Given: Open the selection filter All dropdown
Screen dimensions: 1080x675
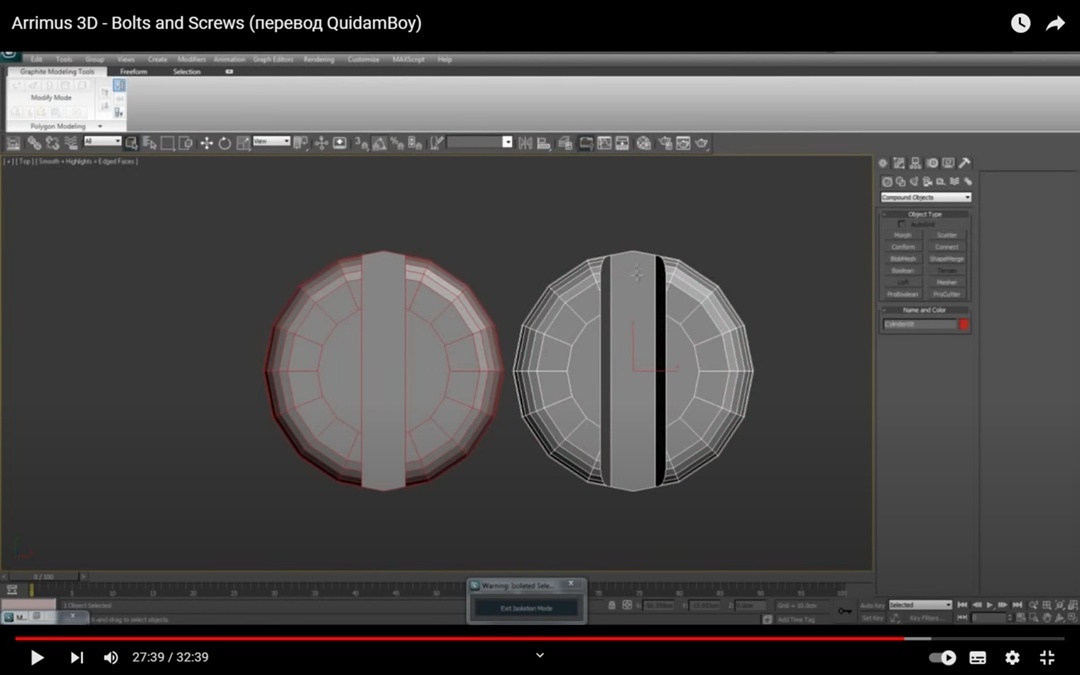Looking at the screenshot, I should [102, 141].
